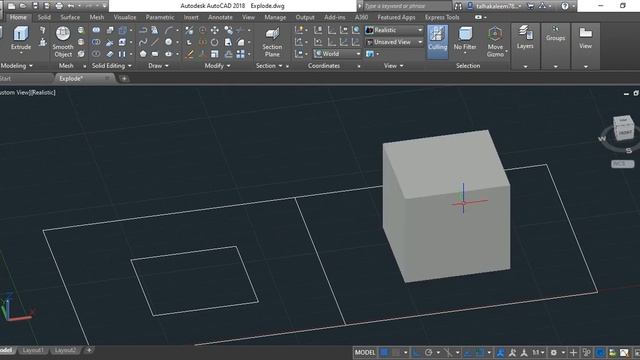The height and width of the screenshot is (360, 640).
Task: Add new layout with plus button
Action: 89,350
